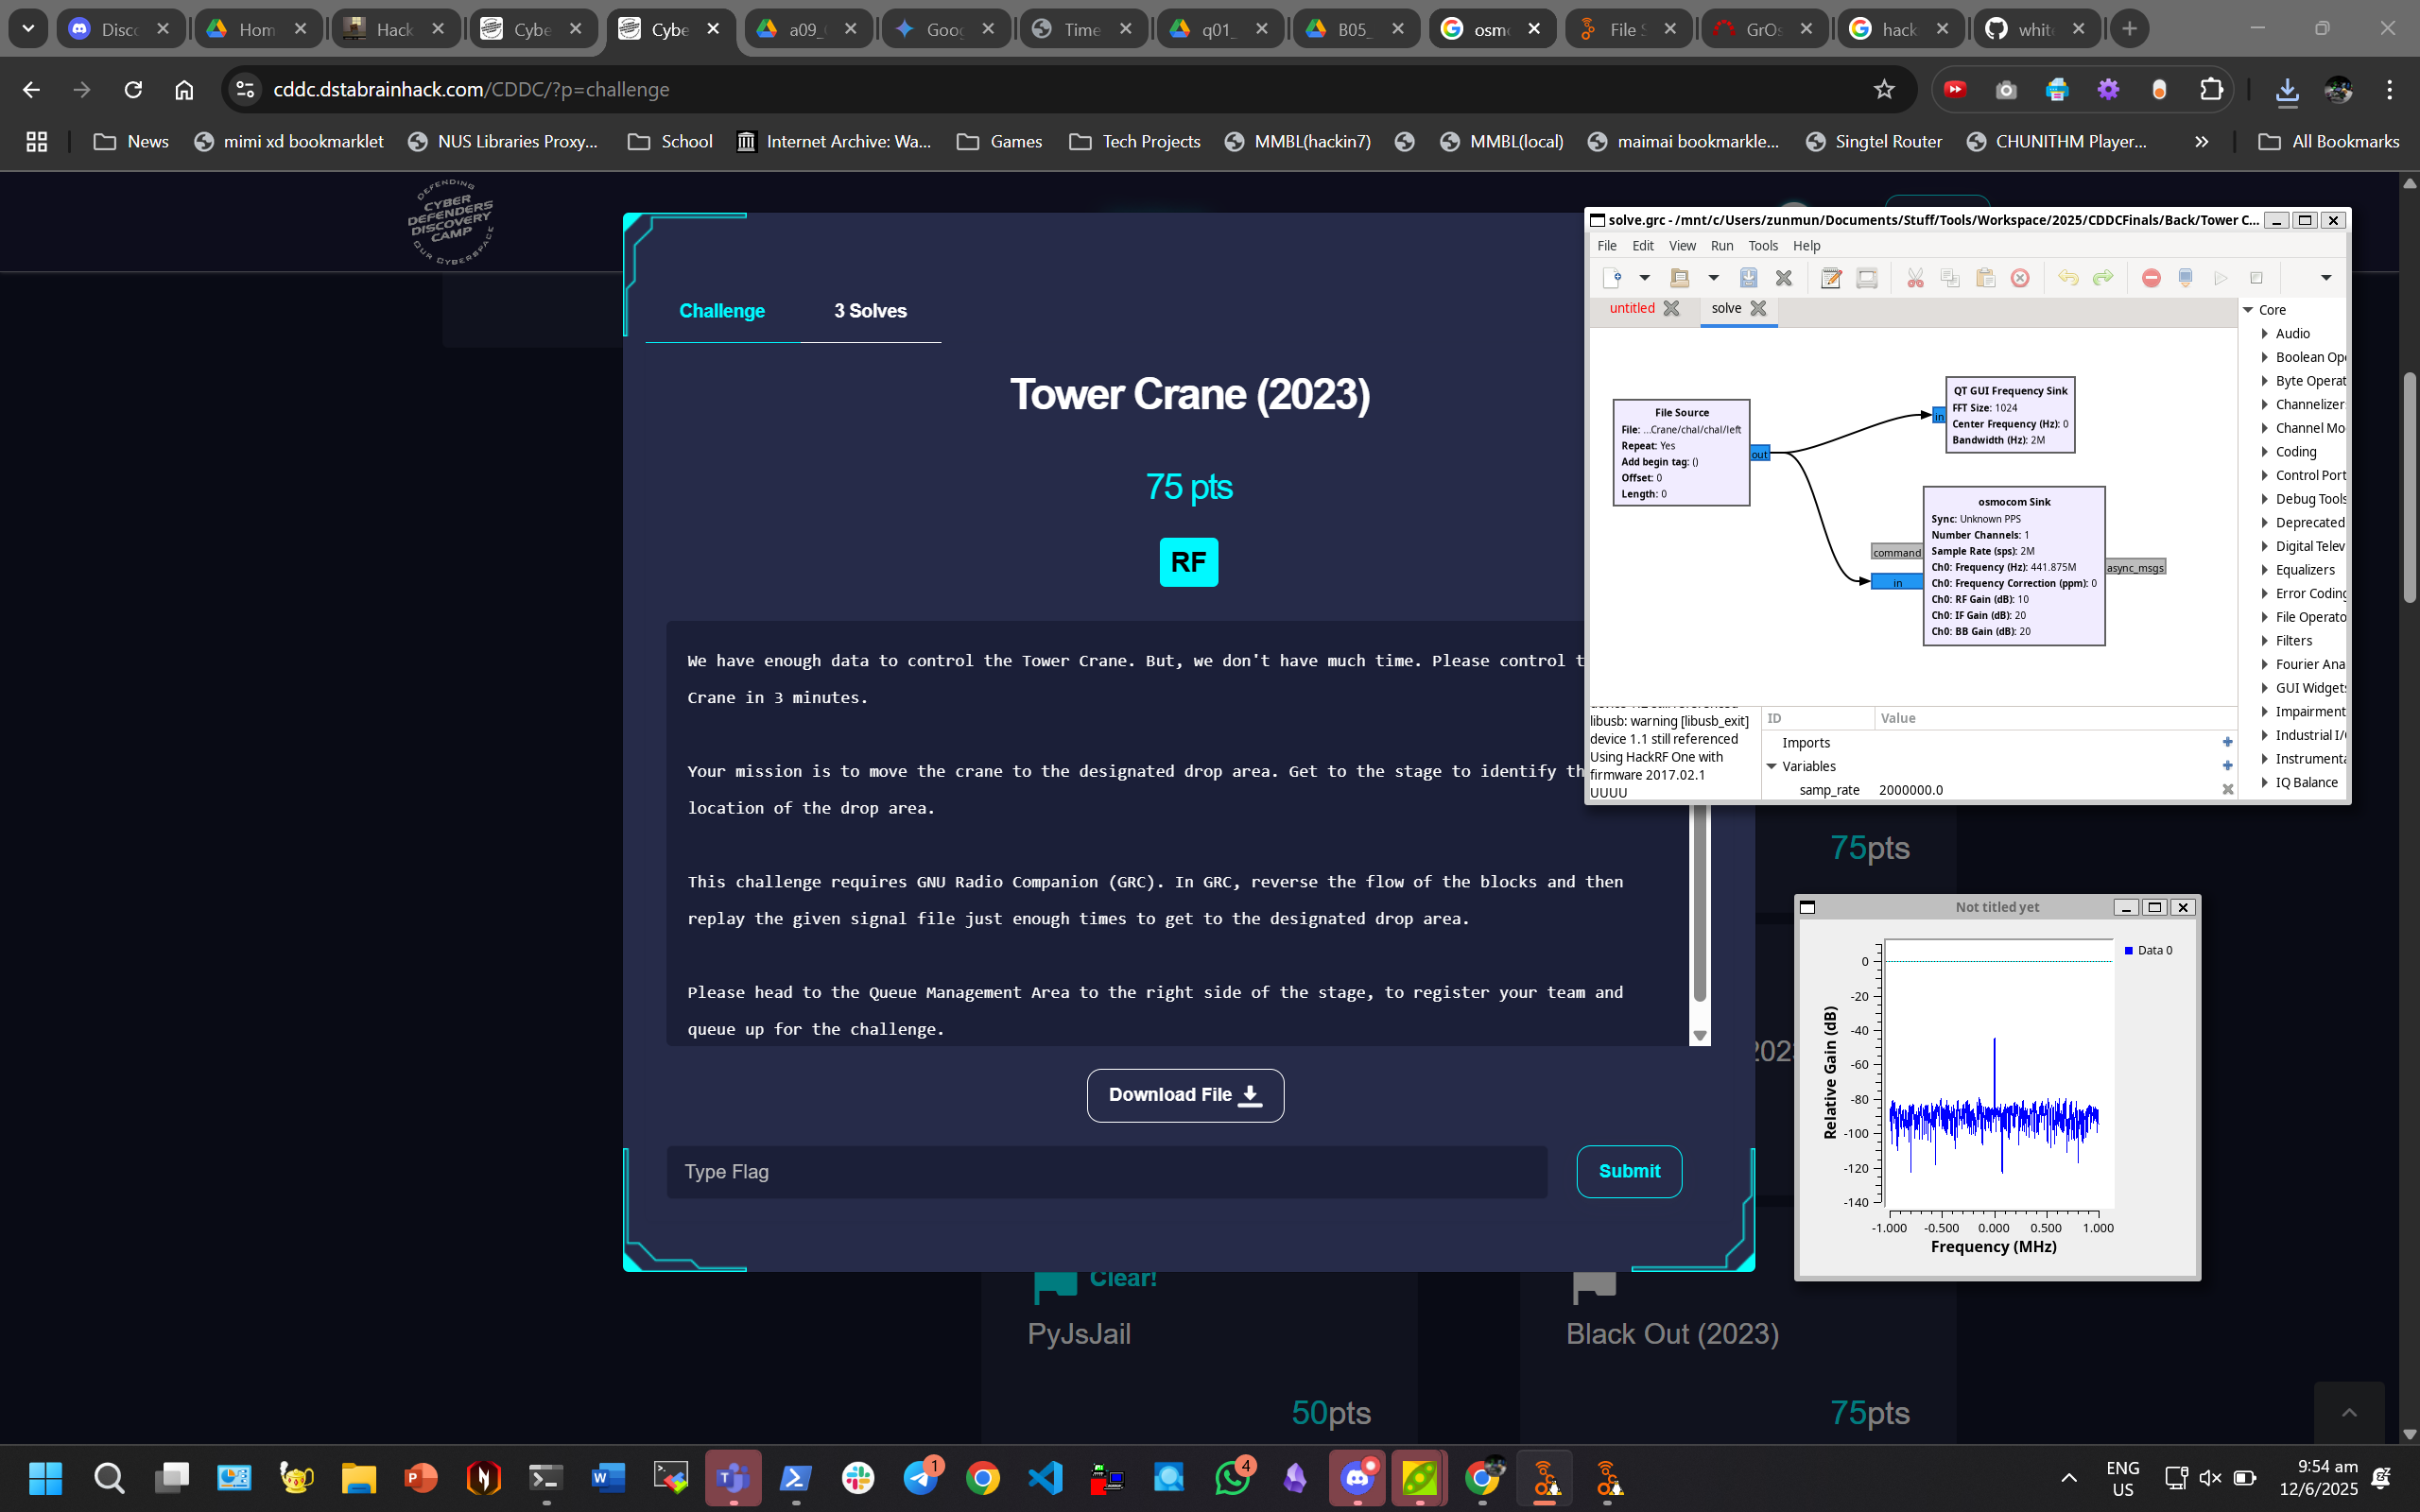This screenshot has height=1512, width=2420.
Task: Save the flowgraph with the save icon
Action: click(1748, 278)
